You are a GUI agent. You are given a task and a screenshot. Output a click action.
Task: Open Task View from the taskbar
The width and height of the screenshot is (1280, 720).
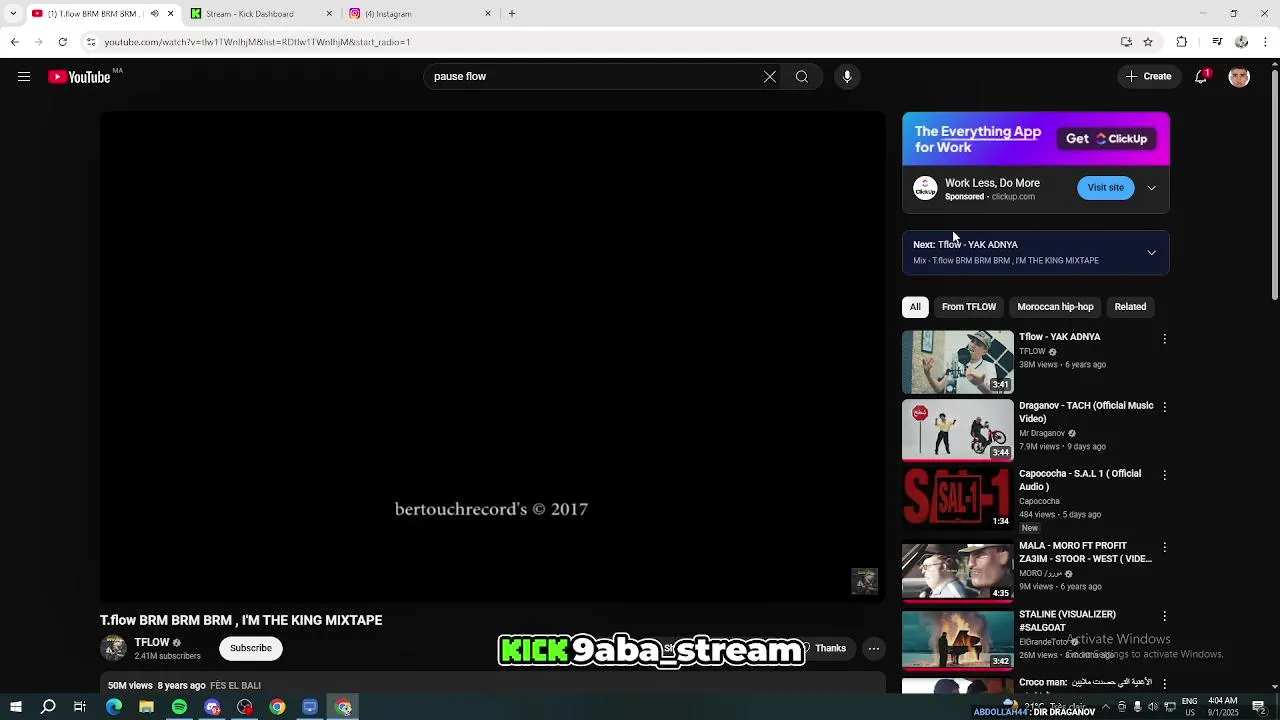80,707
